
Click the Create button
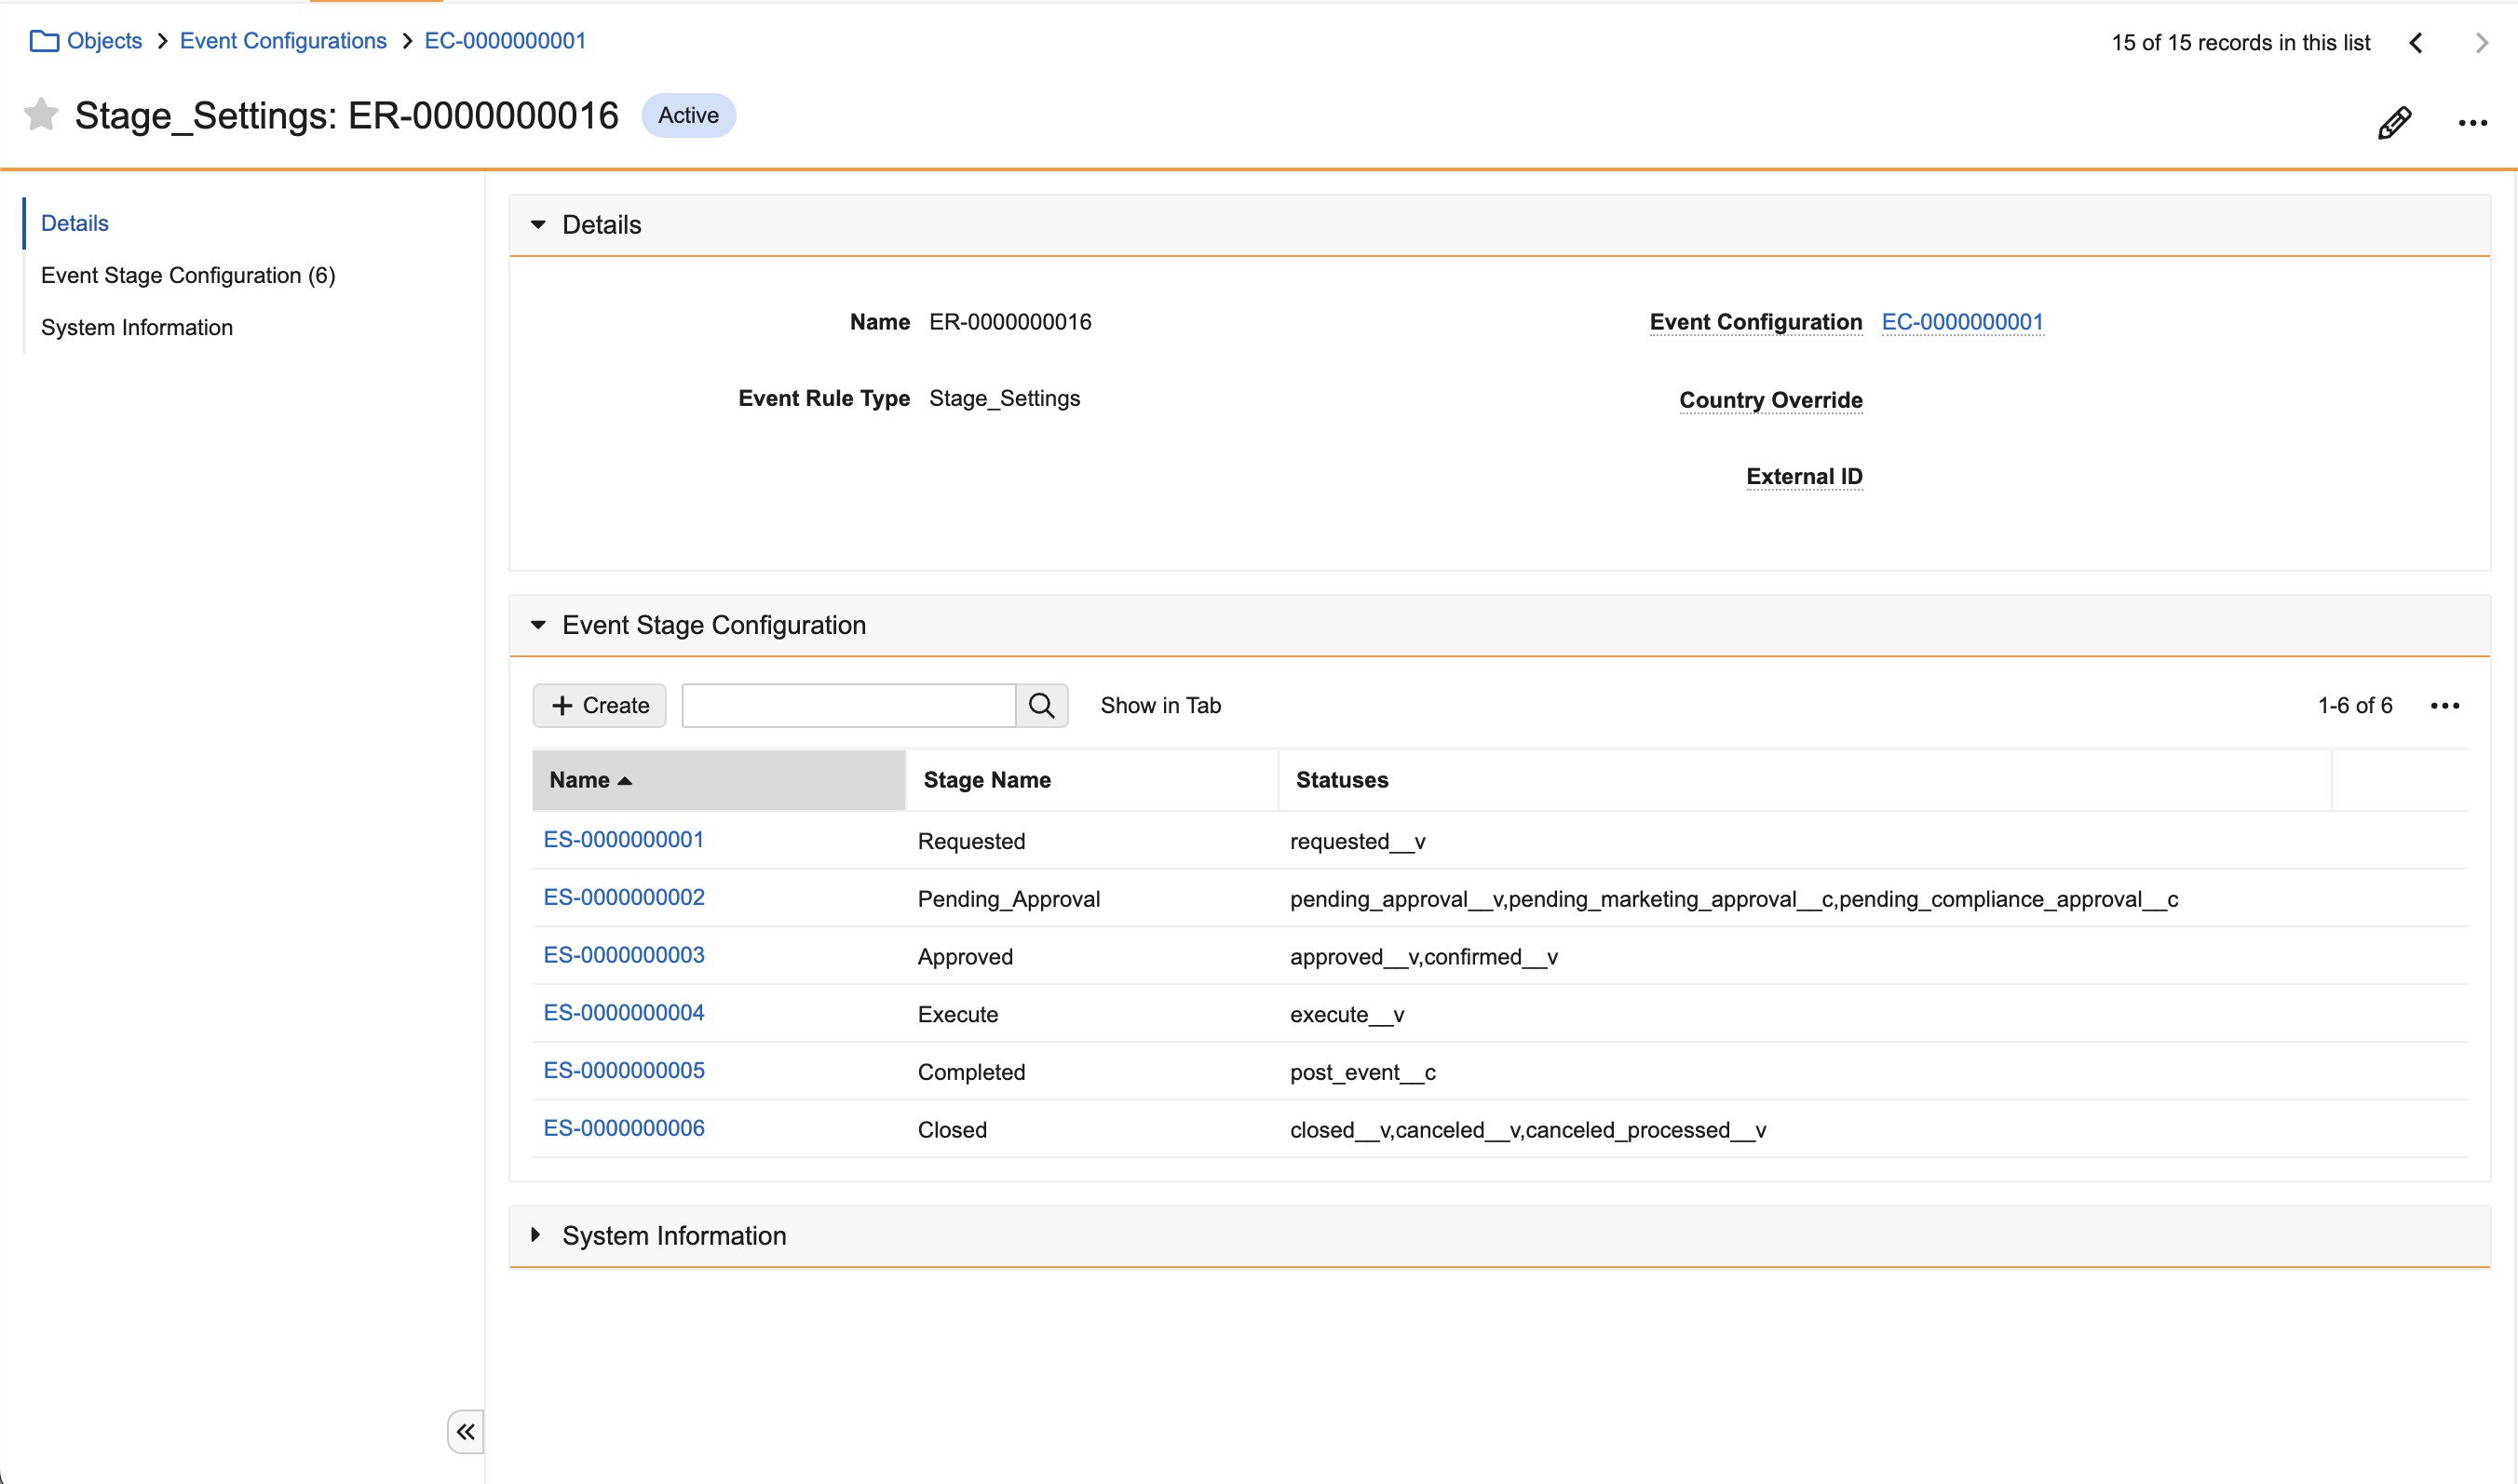[x=600, y=706]
